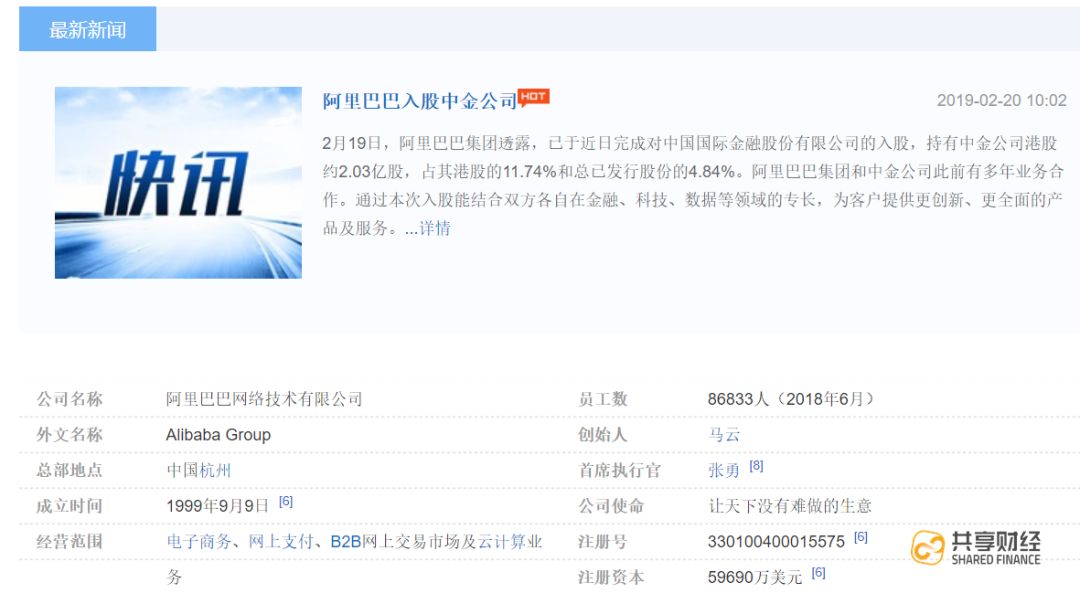1080x593 pixels.
Task: Open citation [6] next to 1999年9月9日
Action: coord(286,501)
